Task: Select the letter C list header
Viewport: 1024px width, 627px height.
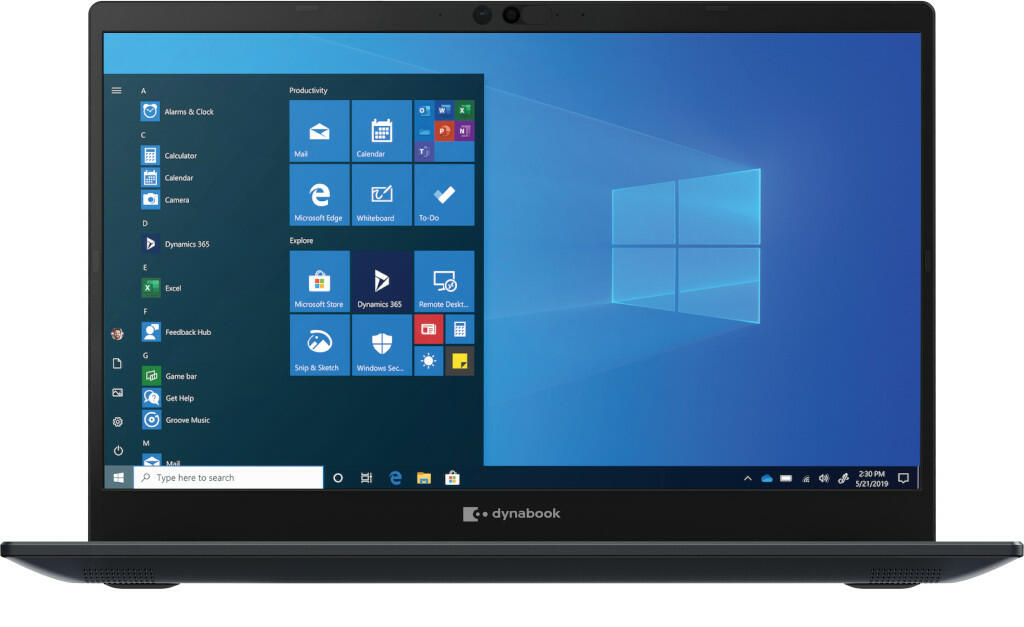Action: 144,135
